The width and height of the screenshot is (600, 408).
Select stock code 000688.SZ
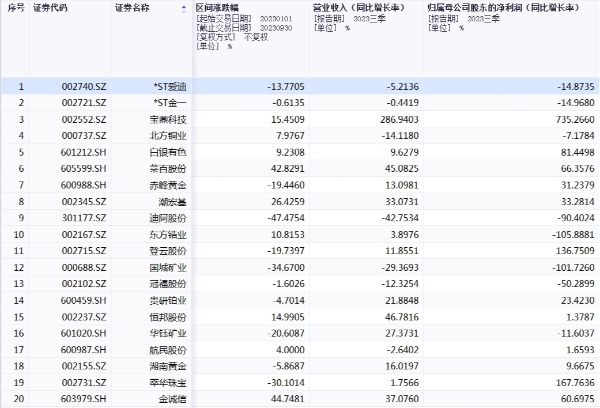84,268
